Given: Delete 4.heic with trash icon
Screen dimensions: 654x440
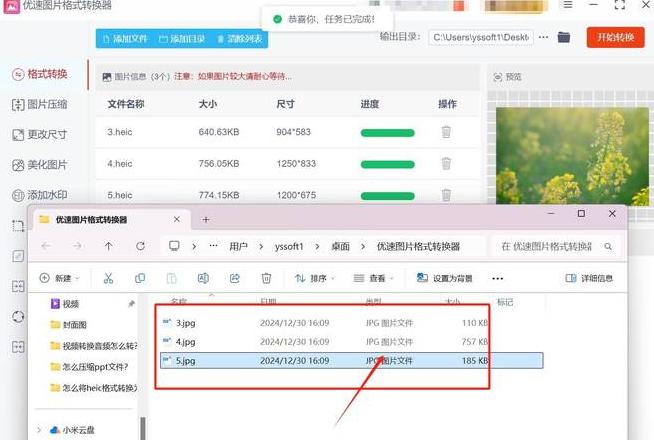Looking at the screenshot, I should (446, 163).
